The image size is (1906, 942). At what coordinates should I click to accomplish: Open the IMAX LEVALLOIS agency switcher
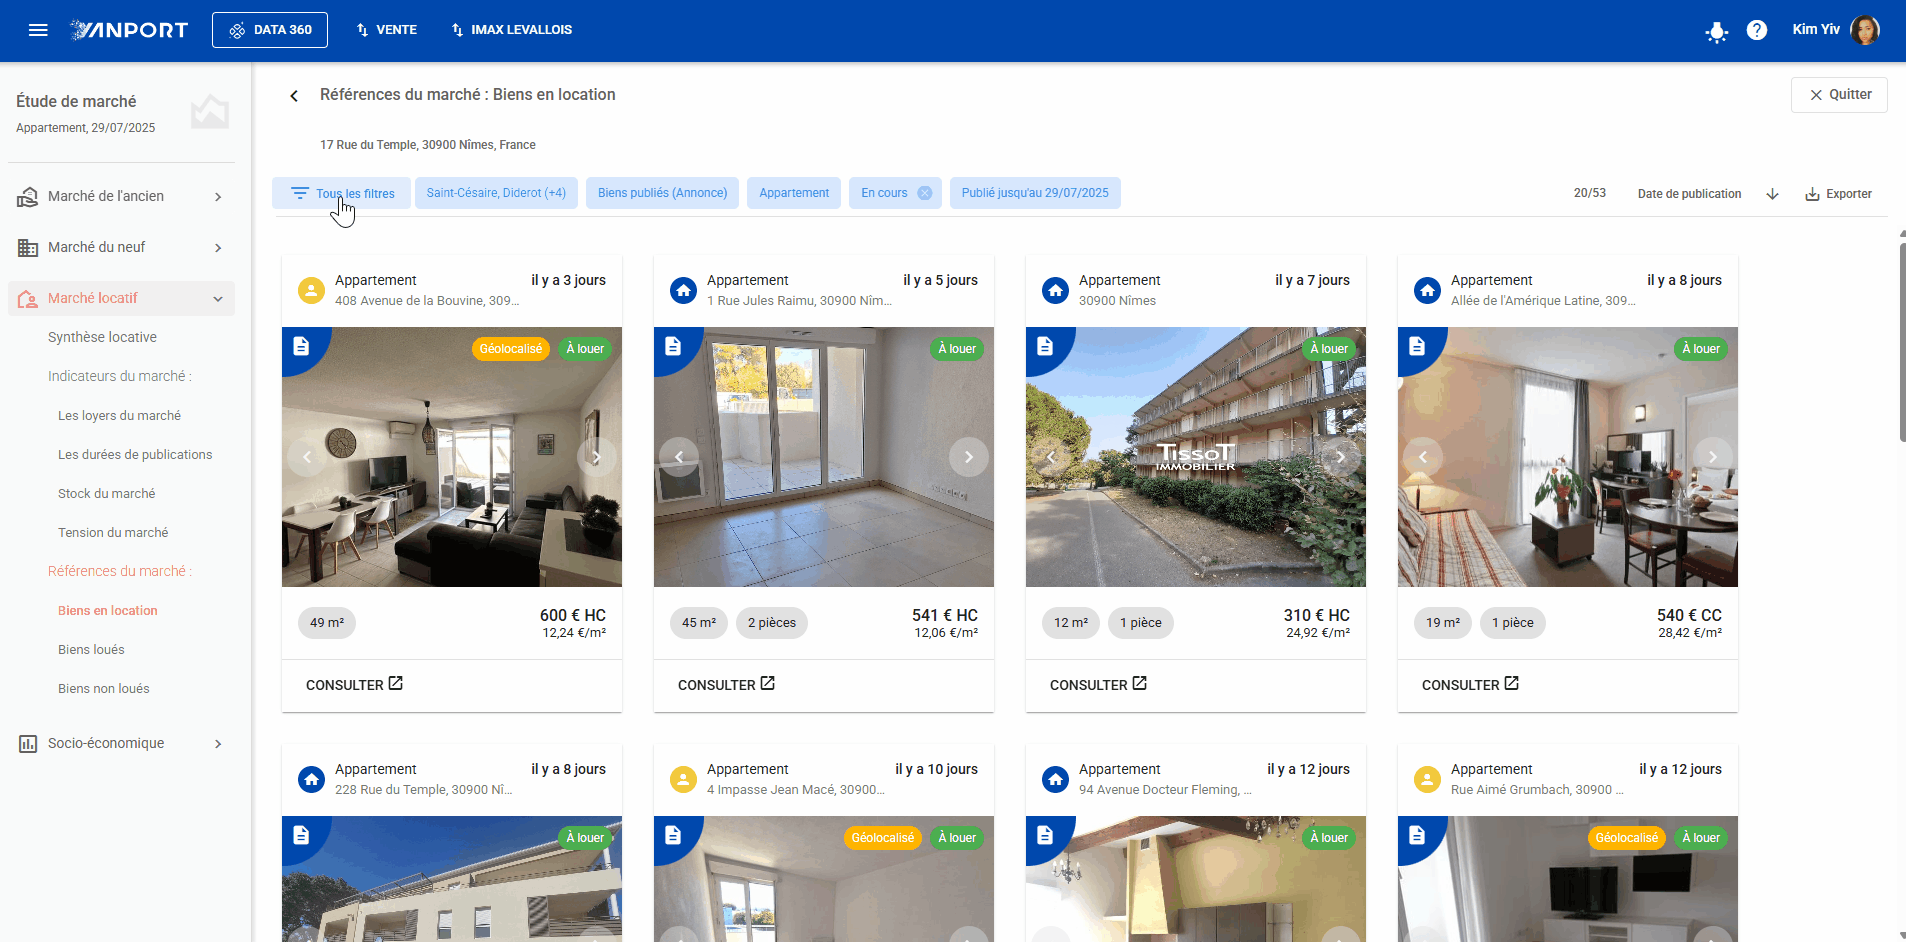512,30
